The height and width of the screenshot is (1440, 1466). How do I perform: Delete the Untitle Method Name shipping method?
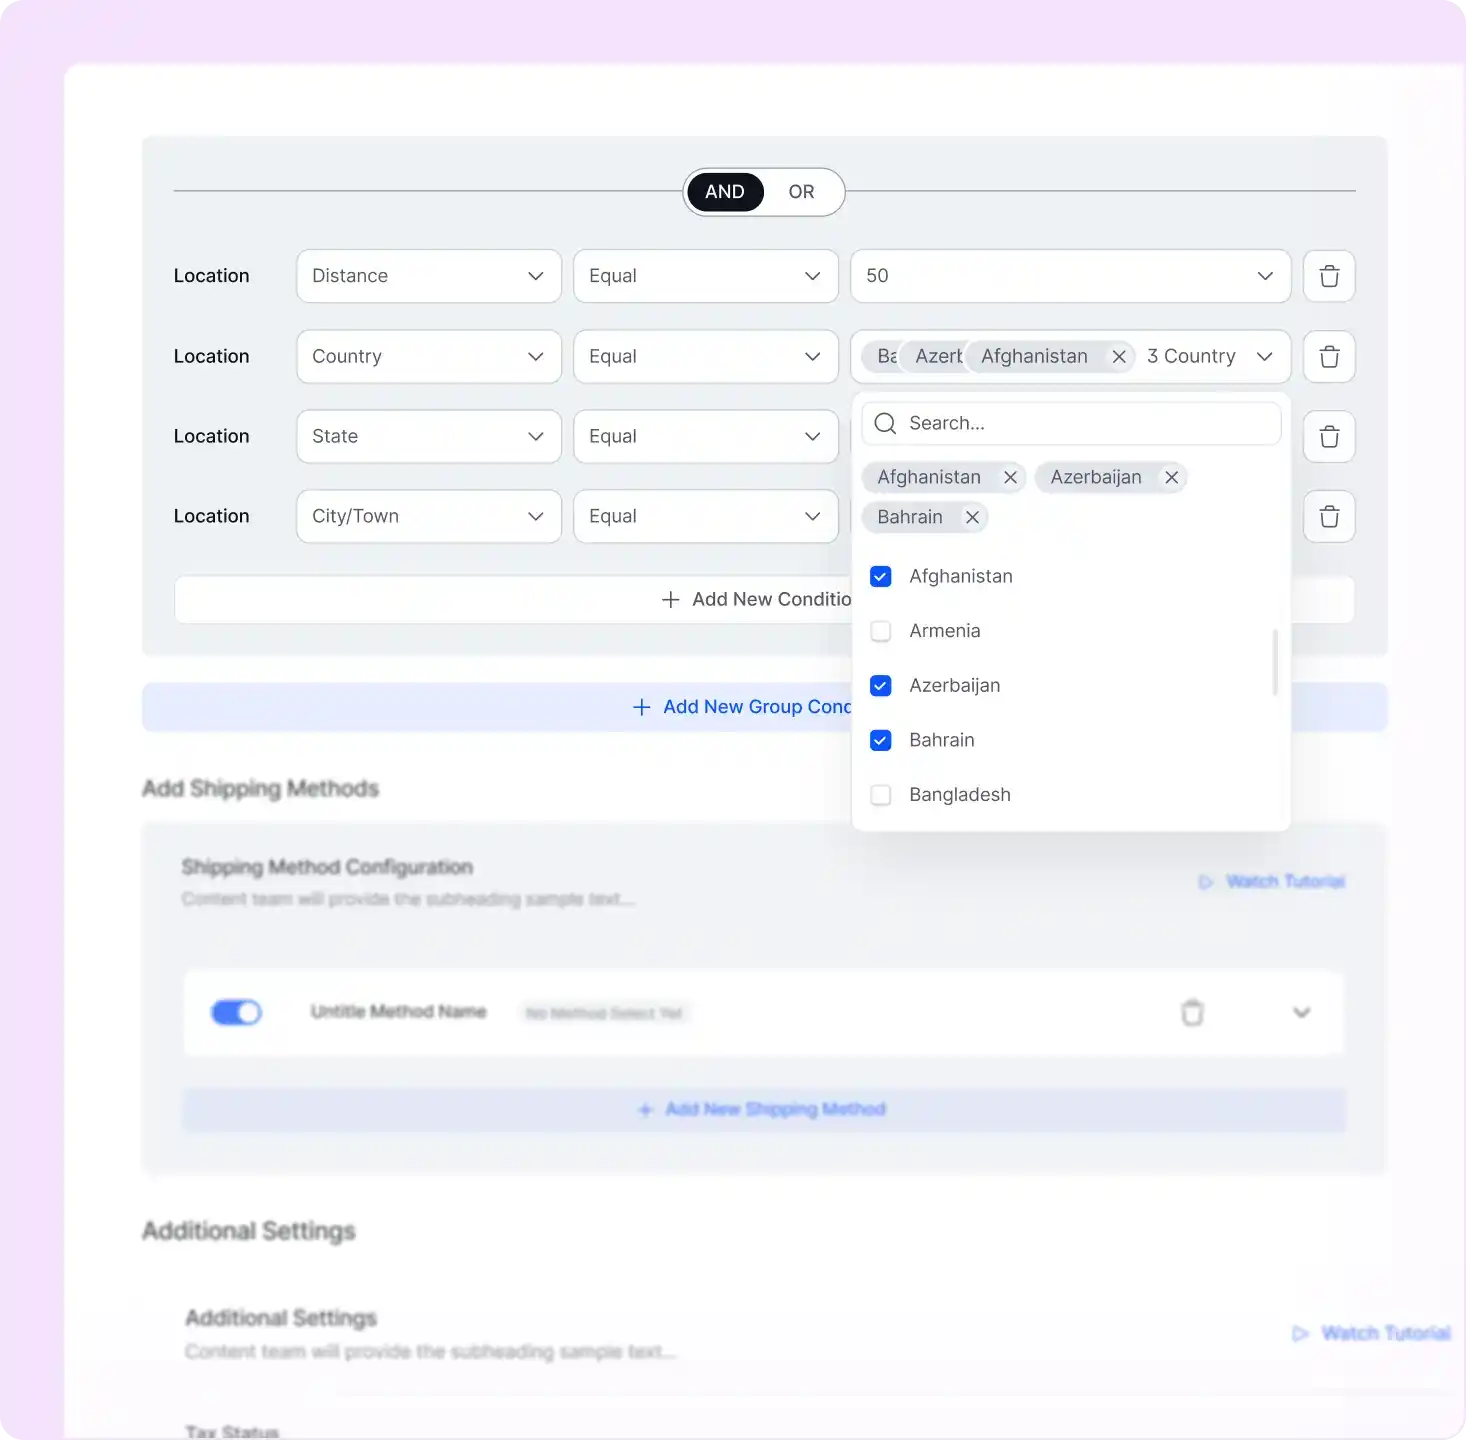(1192, 1012)
